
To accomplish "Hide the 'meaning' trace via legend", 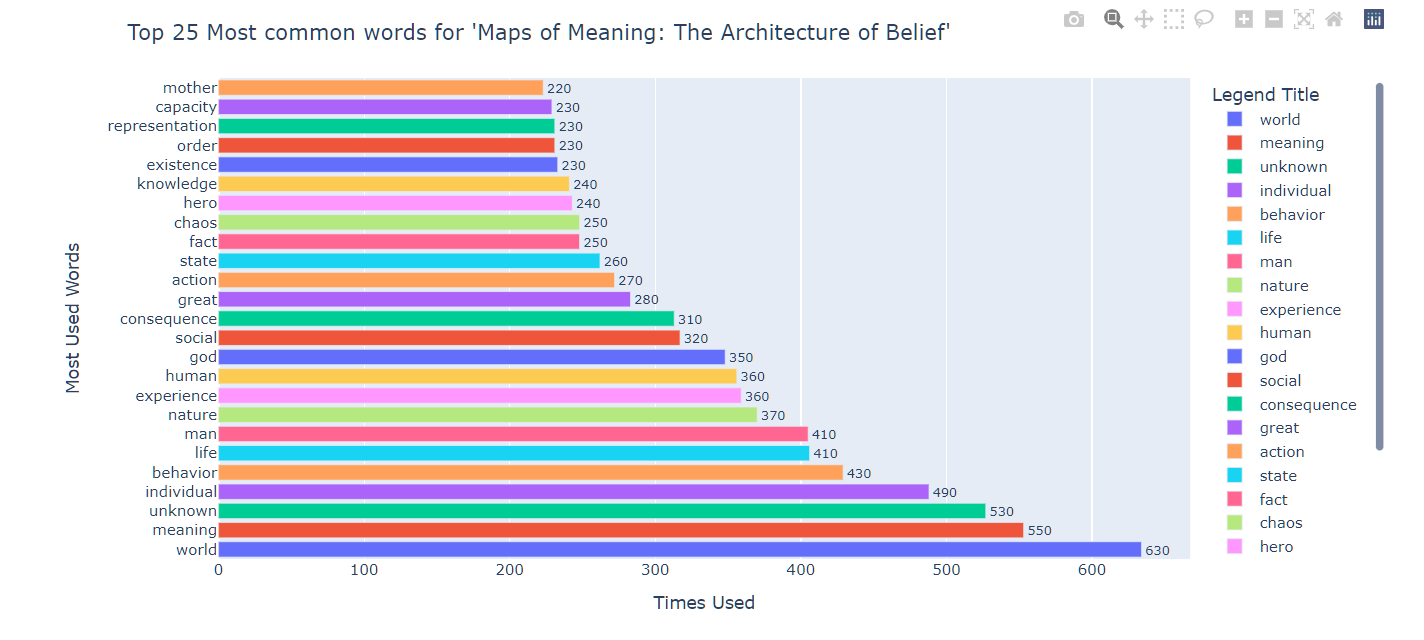I will click(x=1291, y=143).
